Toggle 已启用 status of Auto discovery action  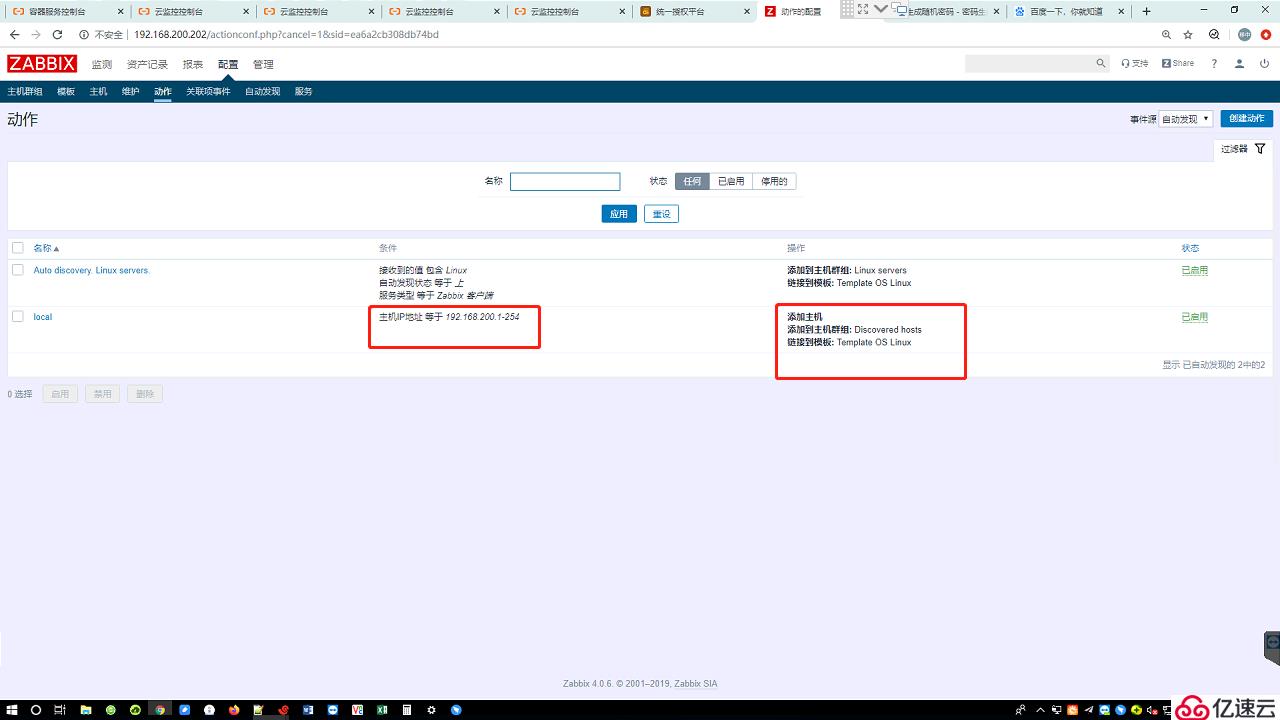[x=1194, y=270]
